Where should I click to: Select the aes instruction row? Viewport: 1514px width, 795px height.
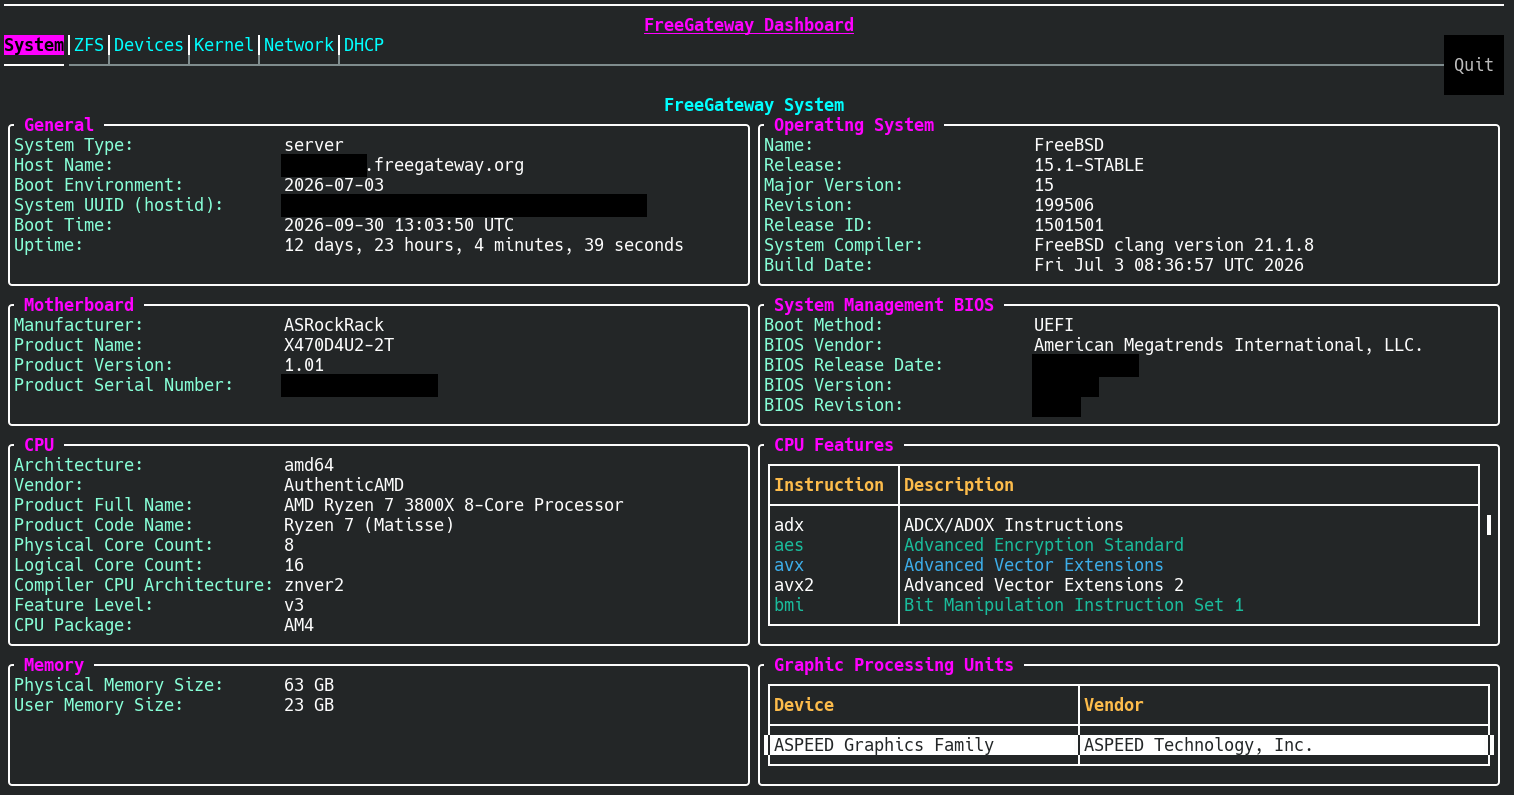[1124, 545]
